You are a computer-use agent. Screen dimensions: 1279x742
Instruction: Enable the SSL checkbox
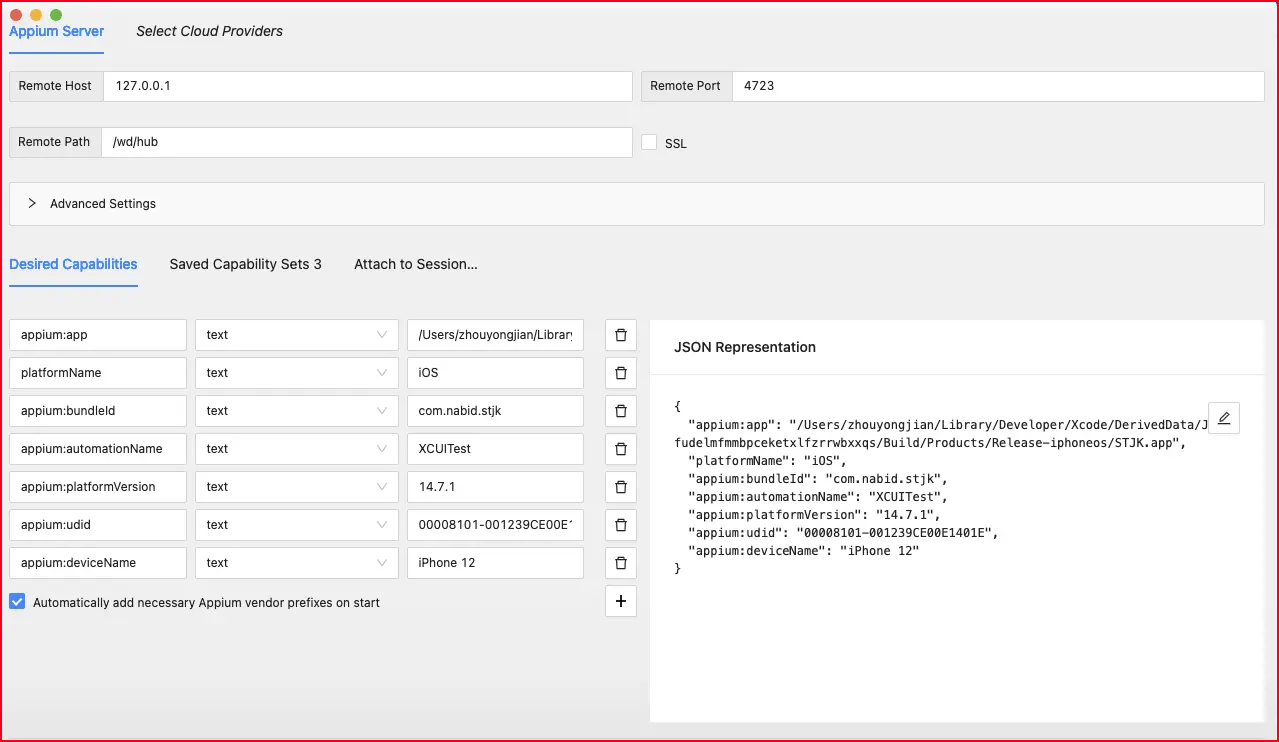pos(649,143)
